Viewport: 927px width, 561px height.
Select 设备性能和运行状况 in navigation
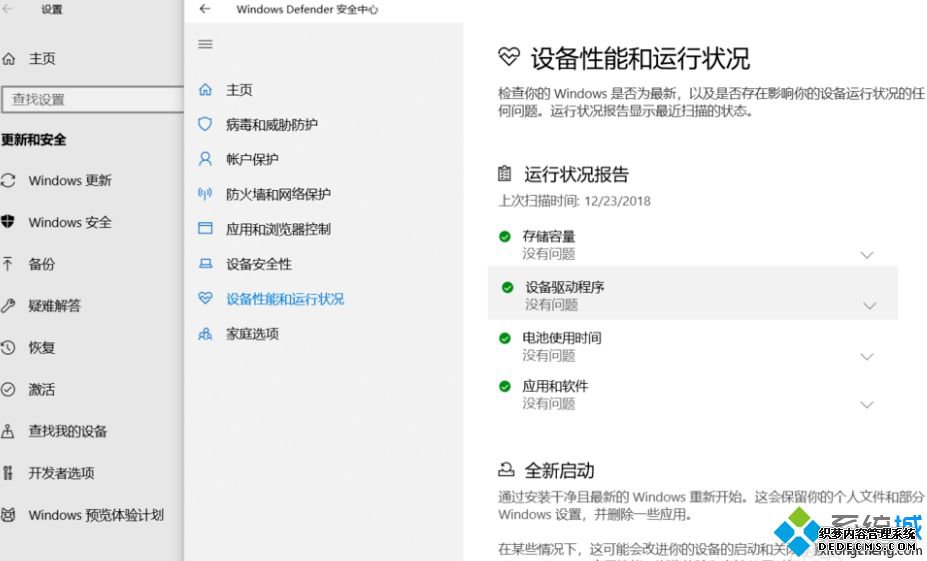point(285,299)
